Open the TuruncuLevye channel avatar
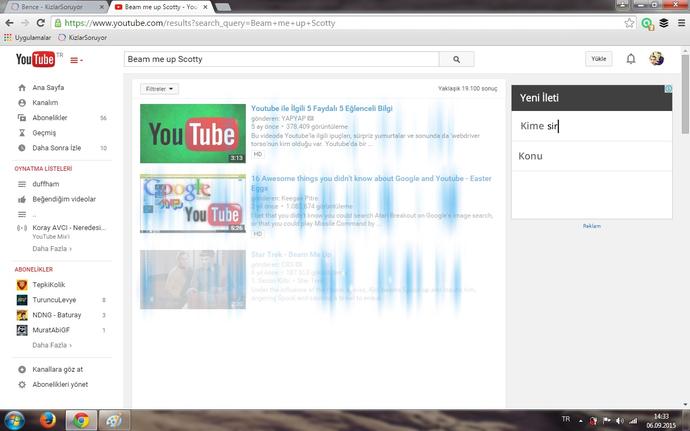 pos(22,300)
